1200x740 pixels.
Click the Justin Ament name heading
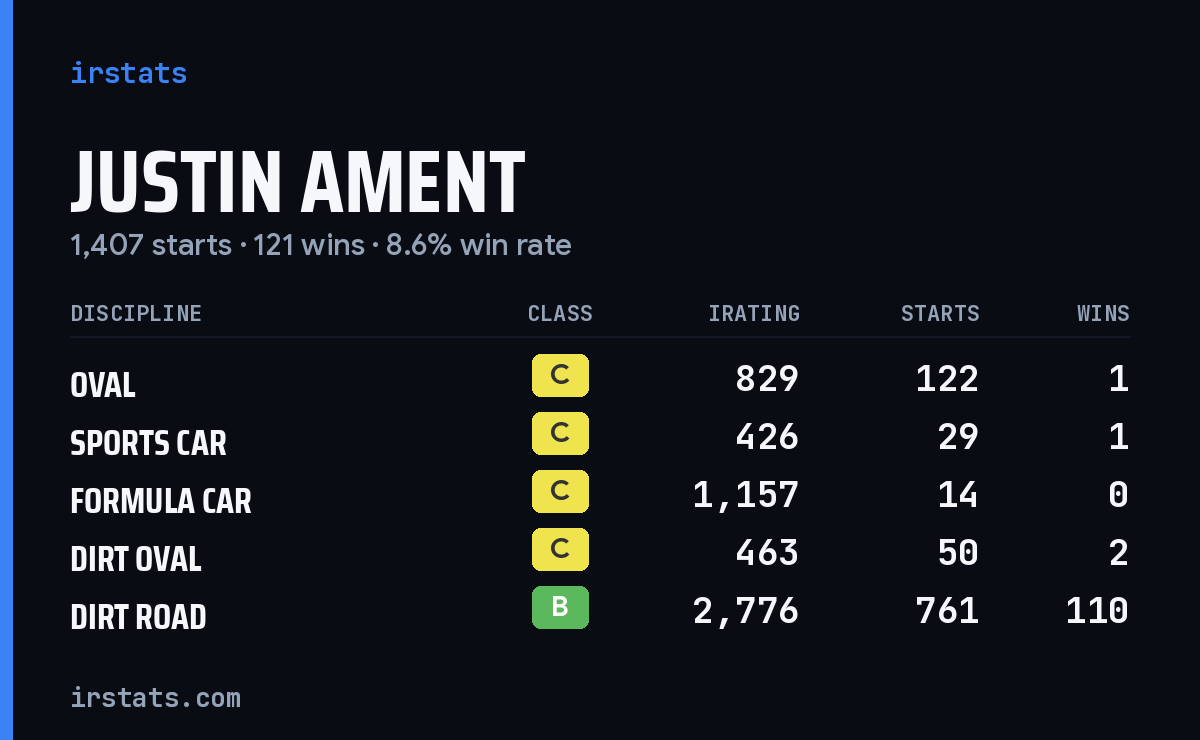tap(298, 183)
